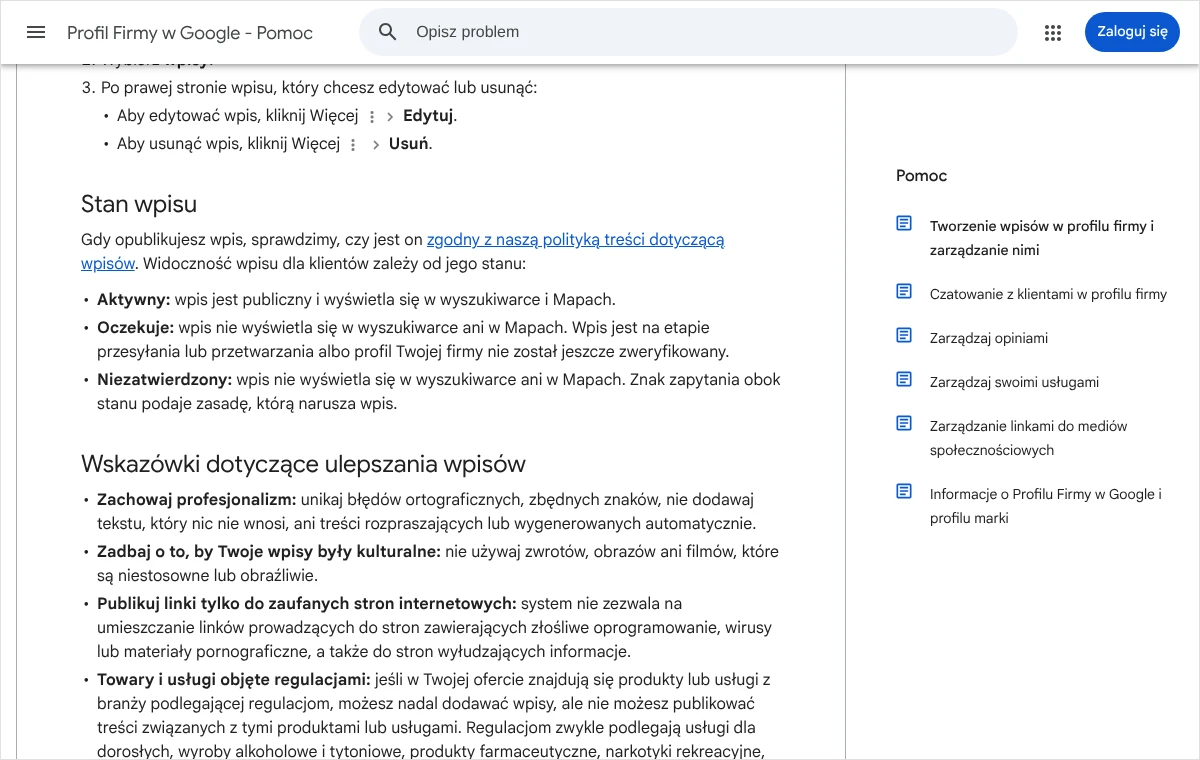Open Zarządzanie linkami do mediów społecznościowych
Image resolution: width=1200 pixels, height=760 pixels.
point(1028,438)
